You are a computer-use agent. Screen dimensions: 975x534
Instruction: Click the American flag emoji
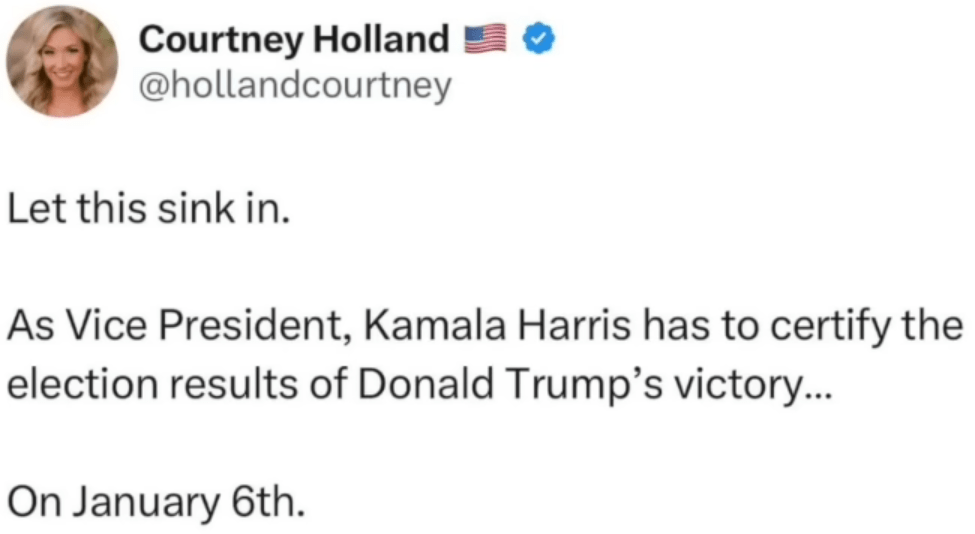[x=485, y=39]
